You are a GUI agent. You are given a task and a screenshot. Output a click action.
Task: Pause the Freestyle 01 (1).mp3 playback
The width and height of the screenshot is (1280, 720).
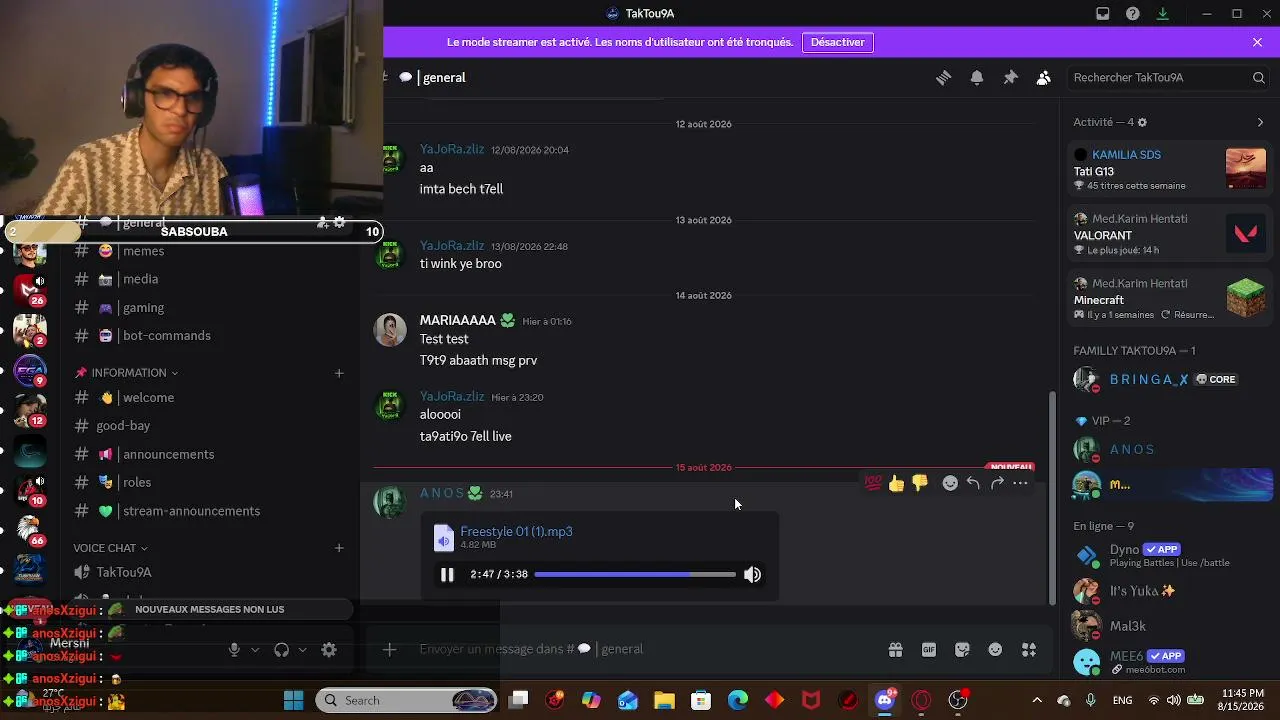click(x=447, y=575)
